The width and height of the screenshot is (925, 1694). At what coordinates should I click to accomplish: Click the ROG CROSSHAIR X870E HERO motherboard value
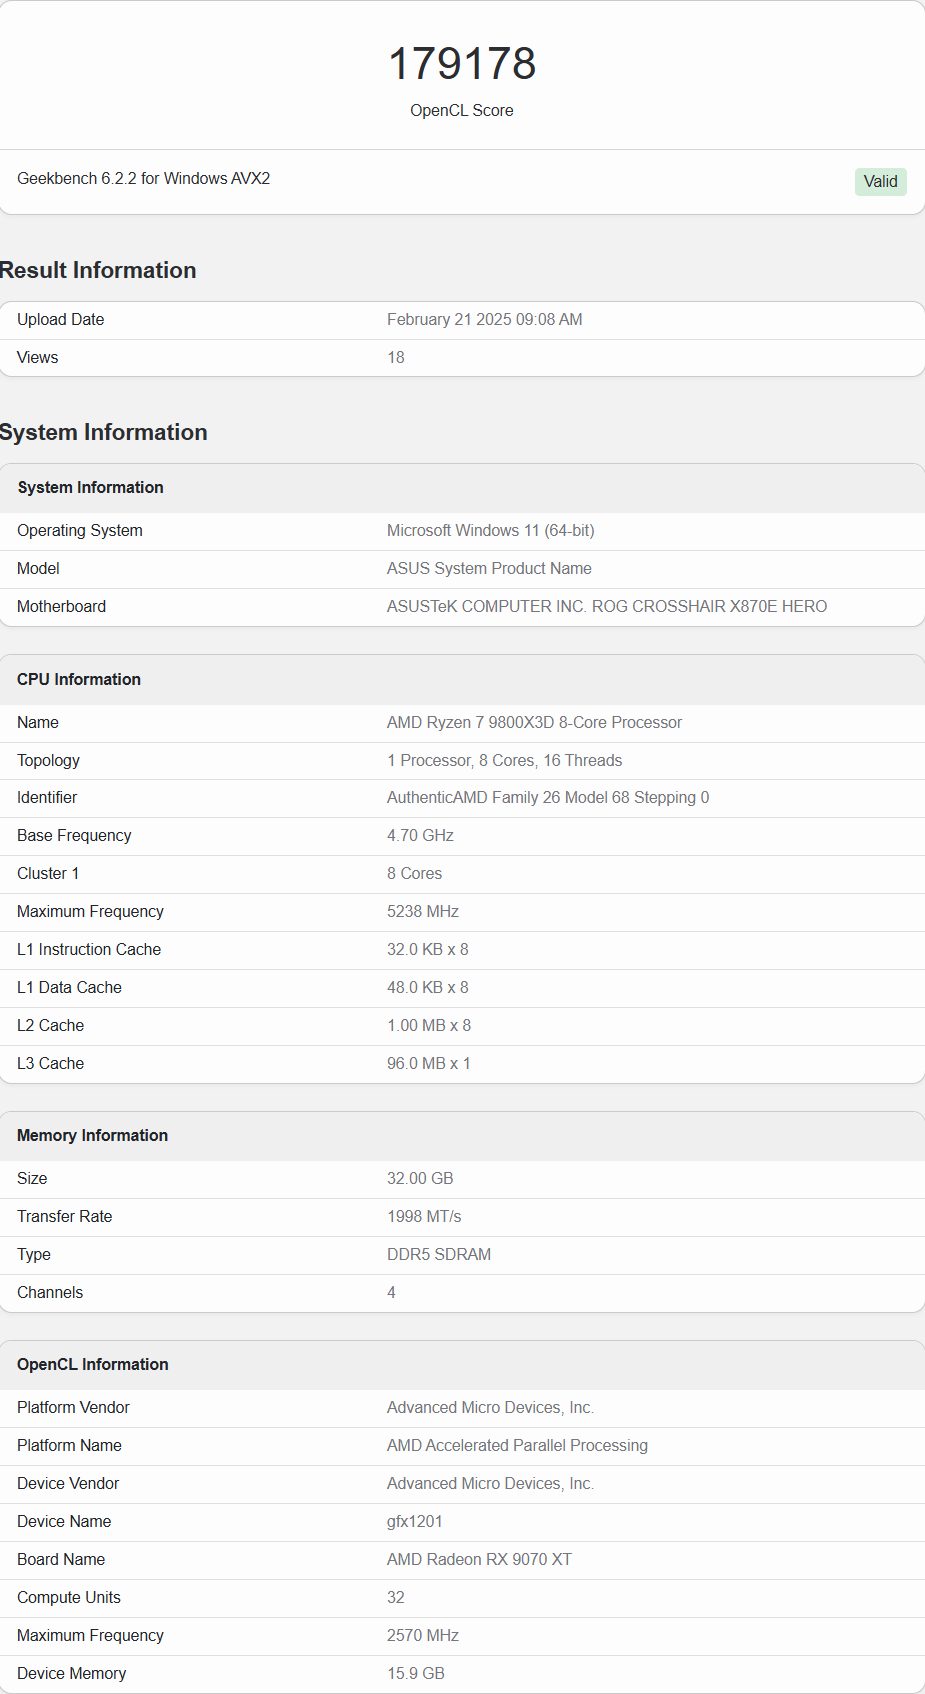[606, 607]
